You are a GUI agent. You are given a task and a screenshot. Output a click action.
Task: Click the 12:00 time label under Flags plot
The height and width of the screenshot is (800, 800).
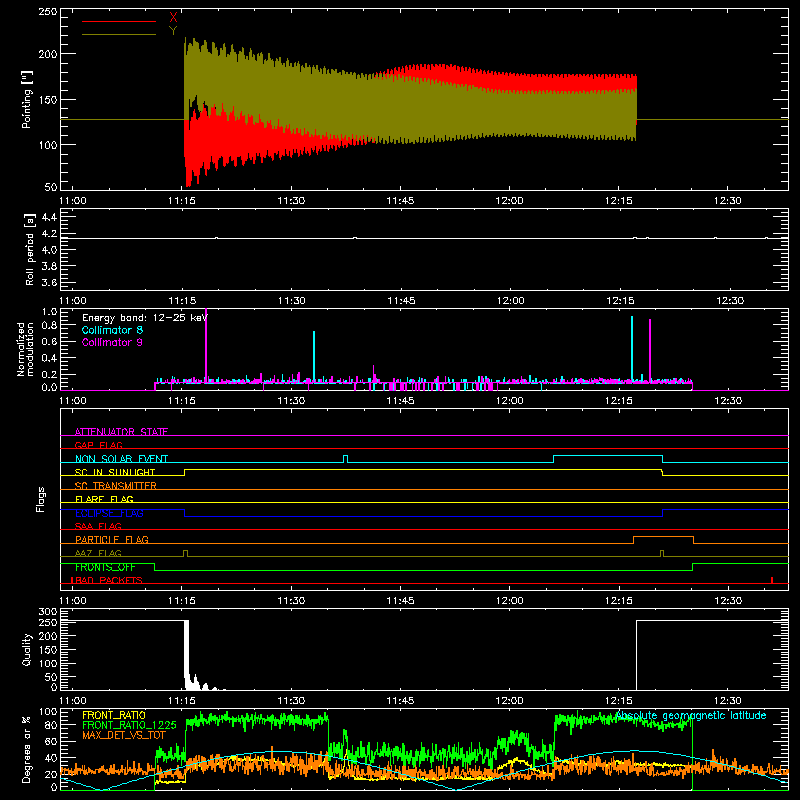[x=510, y=601]
